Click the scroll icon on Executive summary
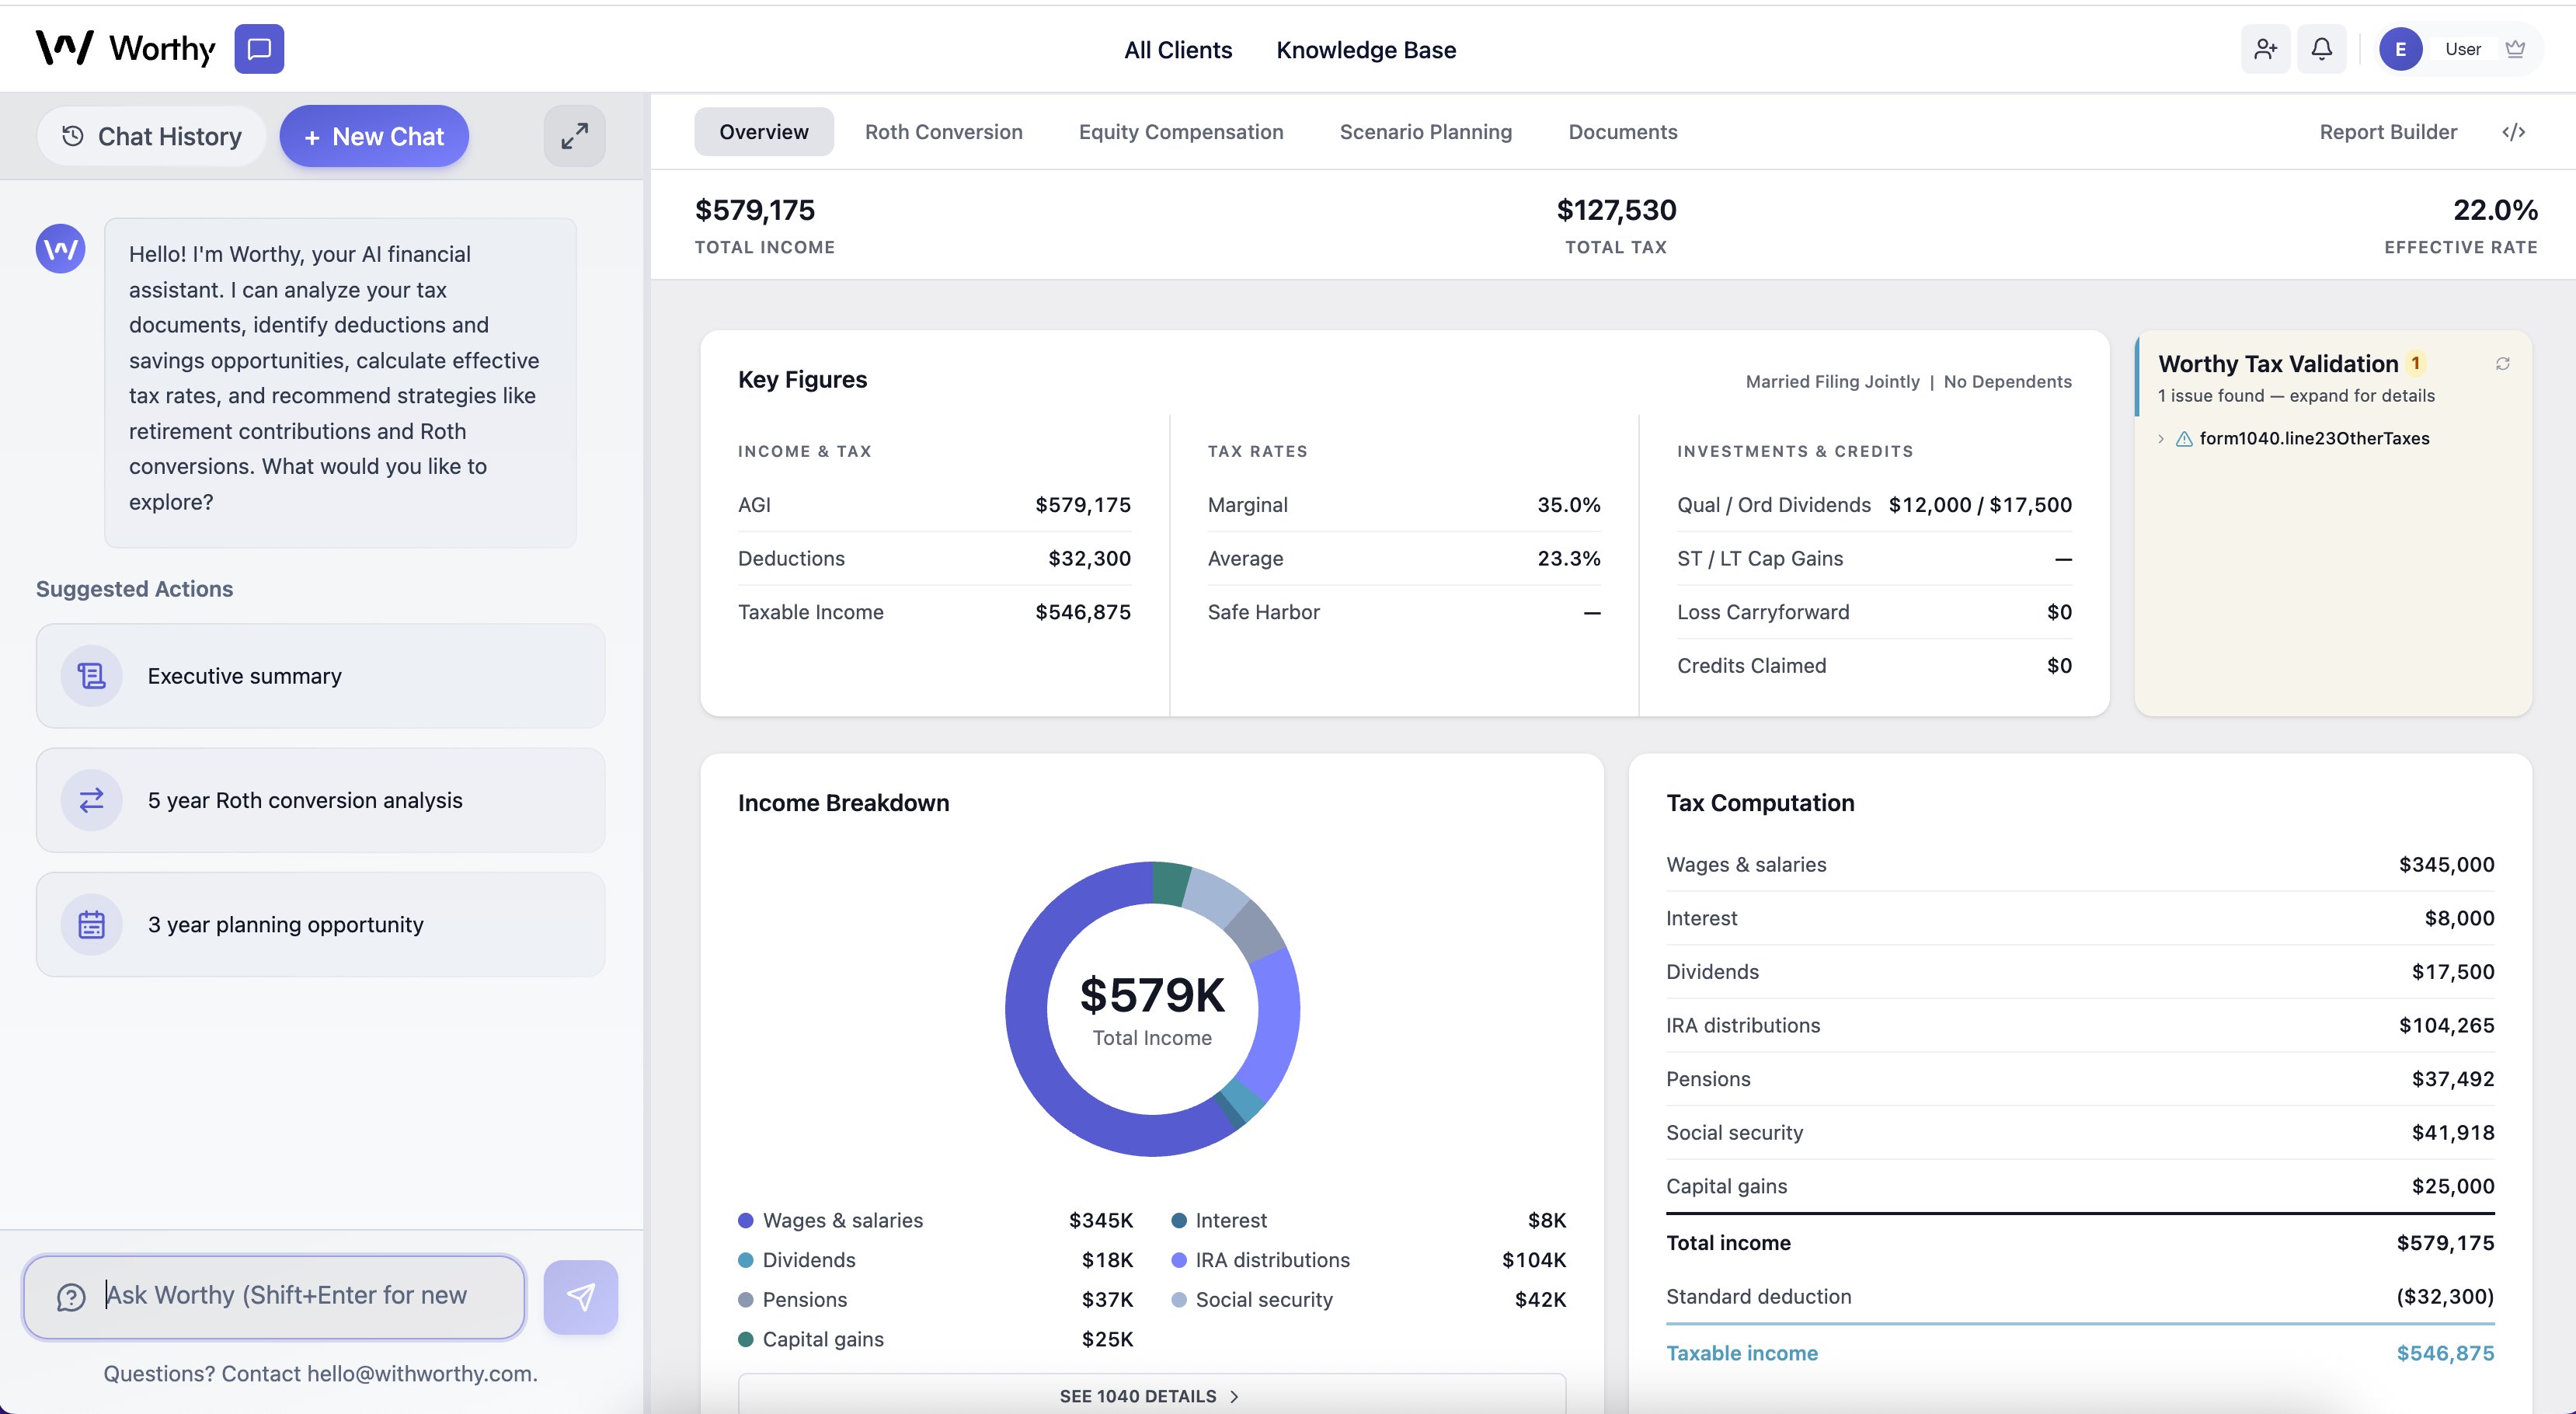Screen dimensions: 2576x1414 pos(91,676)
